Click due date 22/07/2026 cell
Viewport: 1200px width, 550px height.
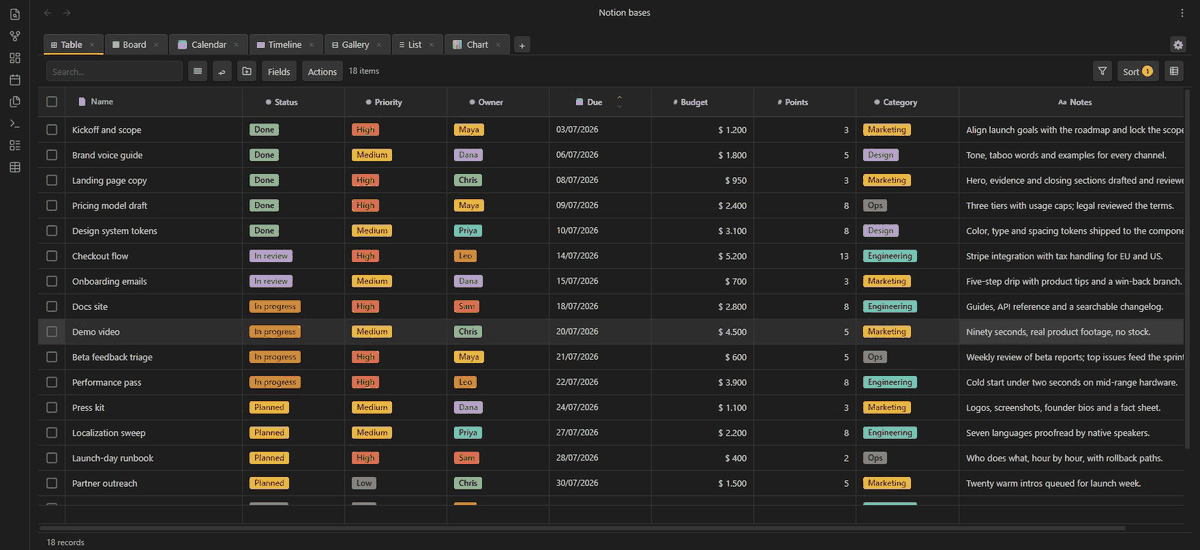point(600,382)
